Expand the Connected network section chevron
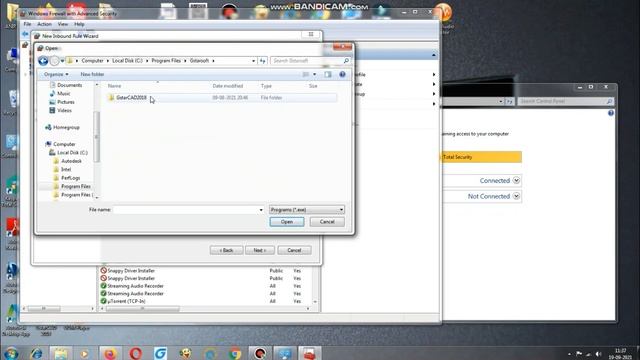Viewport: 640px width, 360px height. 516,180
